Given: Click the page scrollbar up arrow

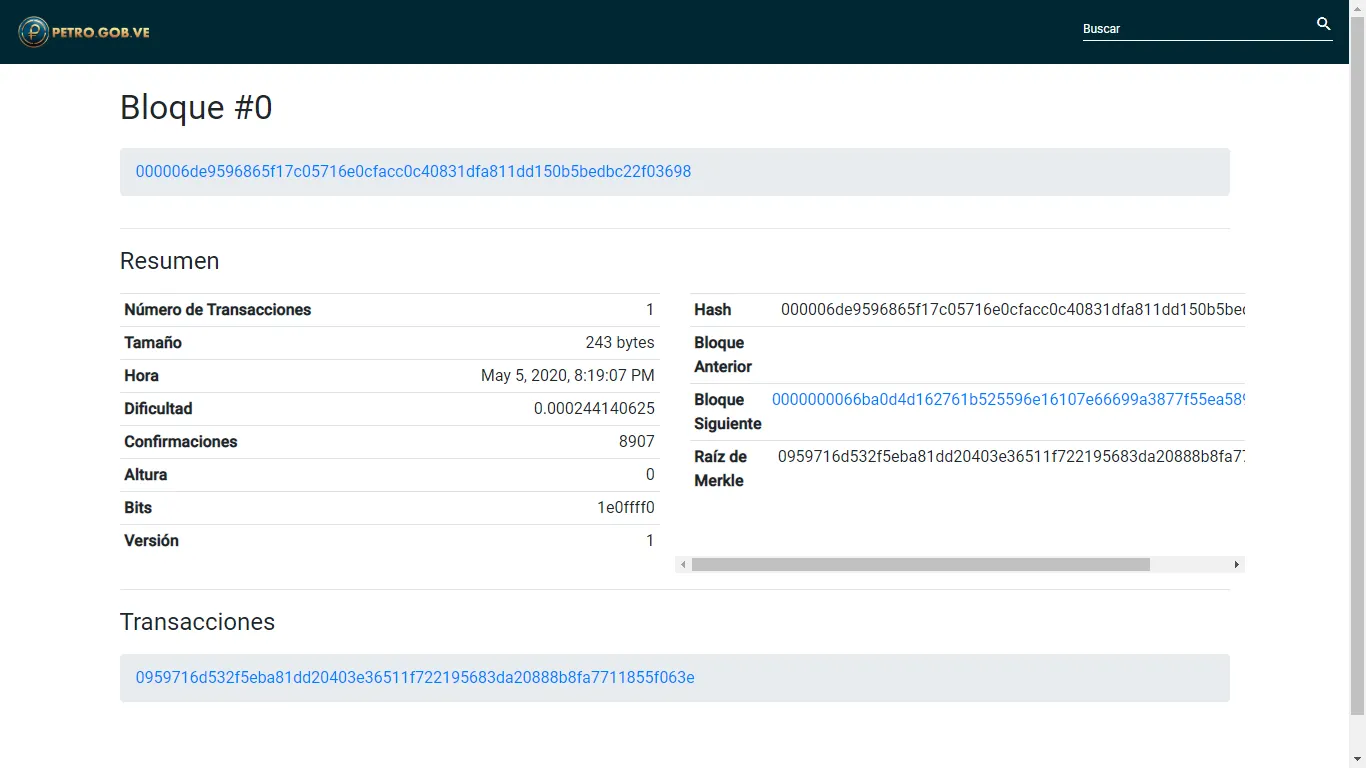Looking at the screenshot, I should tap(1357, 7).
